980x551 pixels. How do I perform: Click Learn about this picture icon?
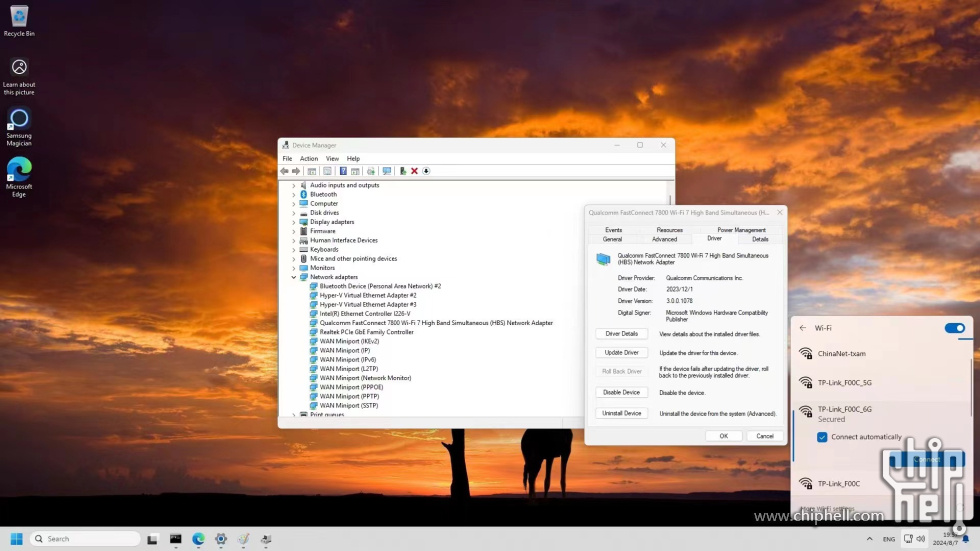click(19, 76)
